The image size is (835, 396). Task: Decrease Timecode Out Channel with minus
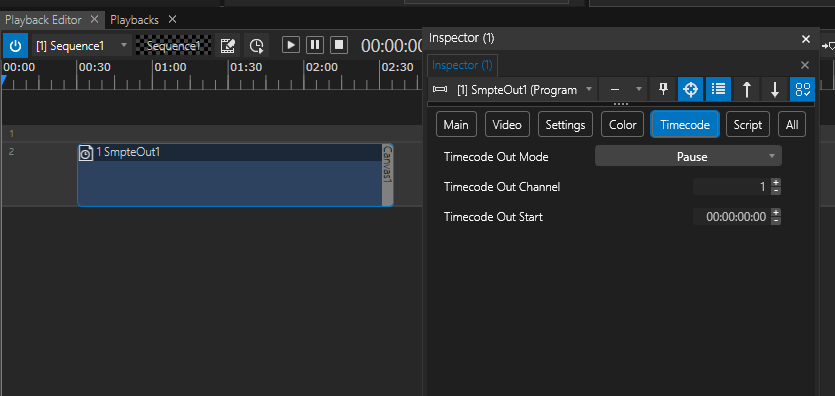click(776, 191)
